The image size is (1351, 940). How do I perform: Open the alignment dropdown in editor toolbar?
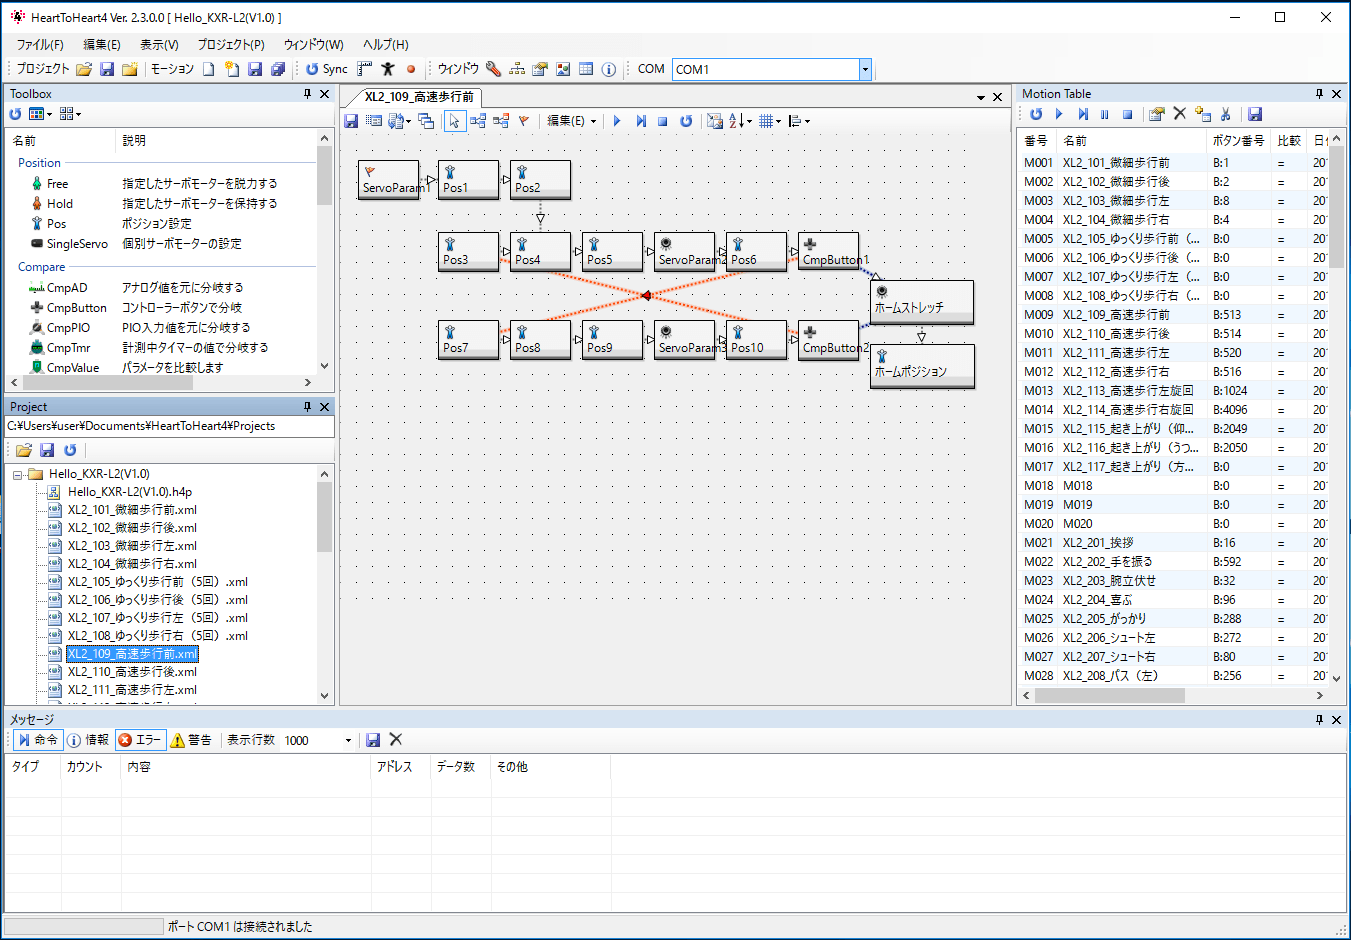point(798,121)
